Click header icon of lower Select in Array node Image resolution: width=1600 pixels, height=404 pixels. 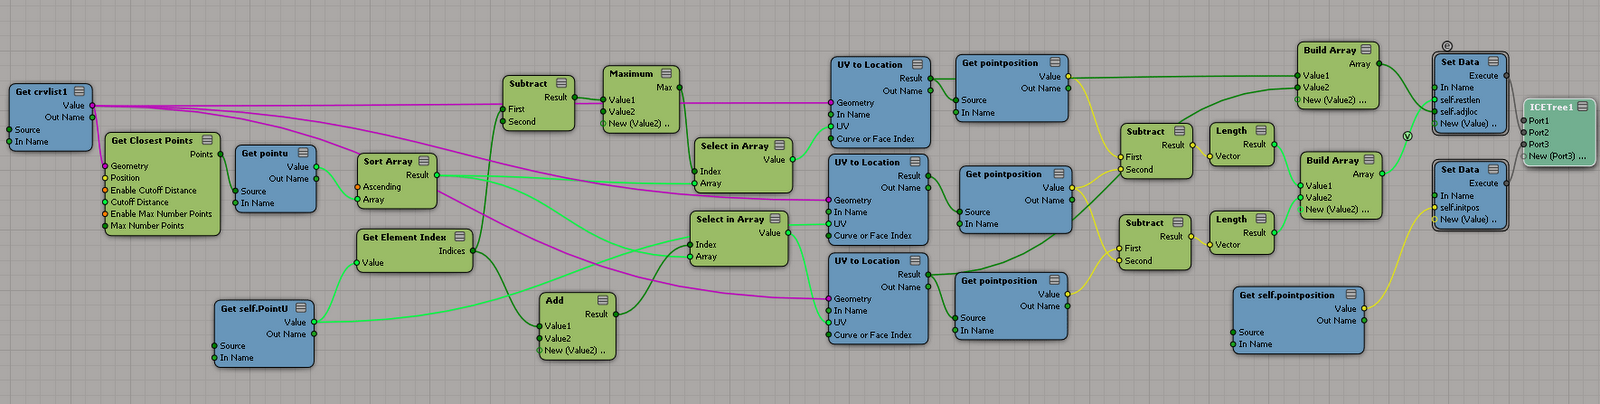pos(775,218)
